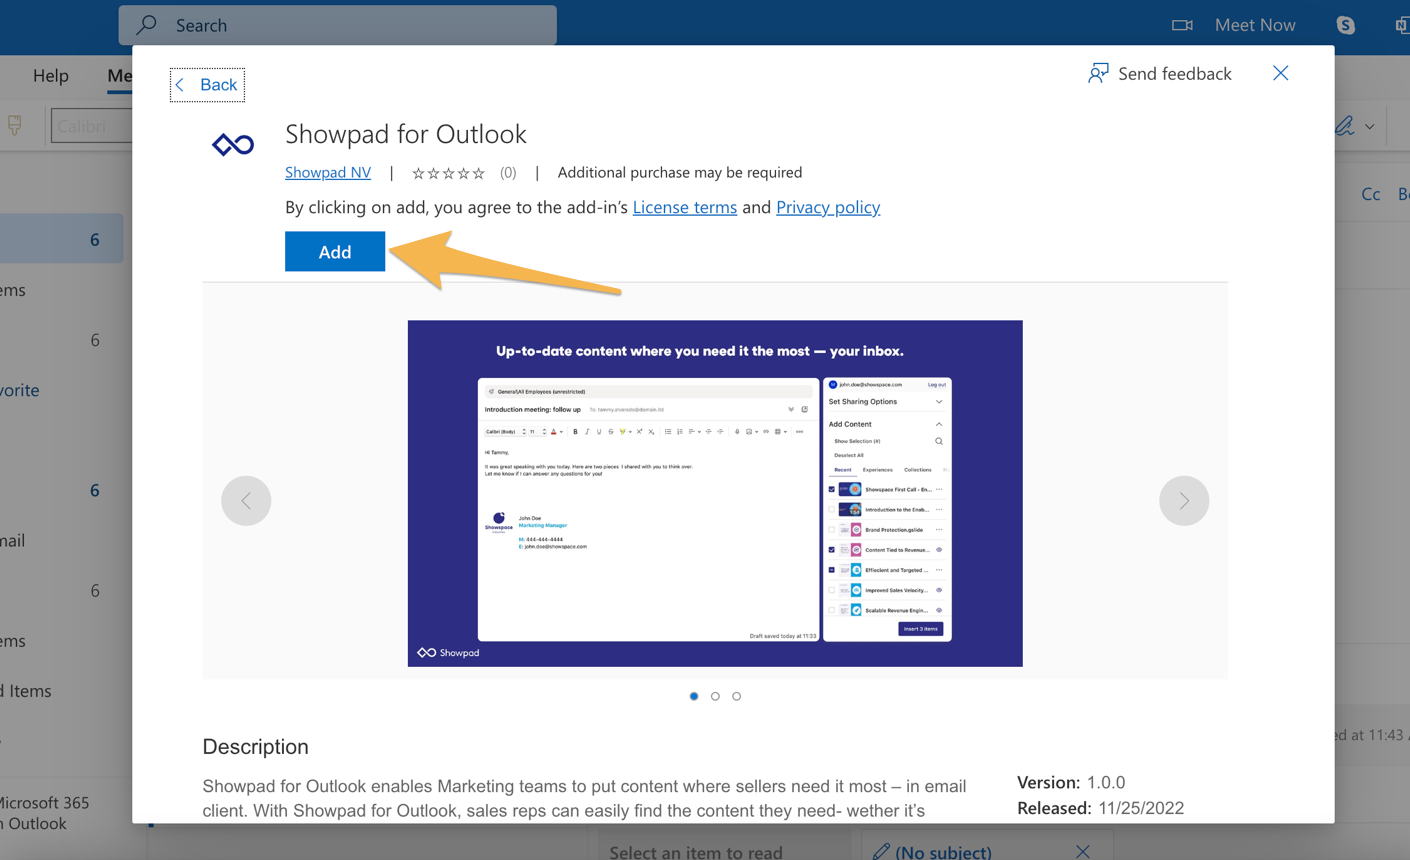
Task: Click the 'Released: 11/25/2022' text
Action: point(1100,808)
